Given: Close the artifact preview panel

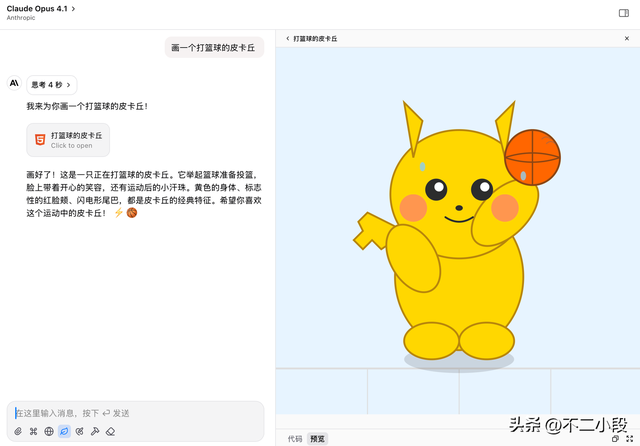Looking at the screenshot, I should tap(627, 38).
